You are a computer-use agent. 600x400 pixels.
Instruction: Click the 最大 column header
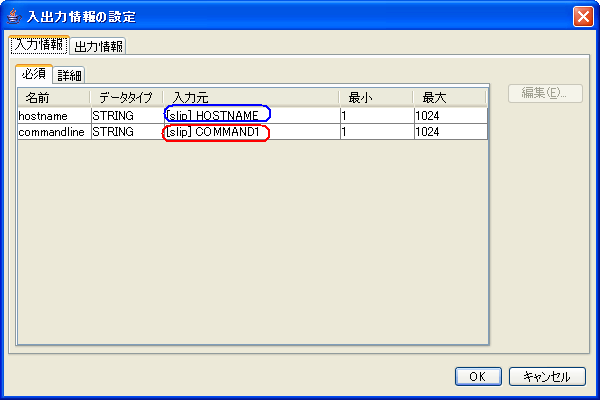click(450, 98)
